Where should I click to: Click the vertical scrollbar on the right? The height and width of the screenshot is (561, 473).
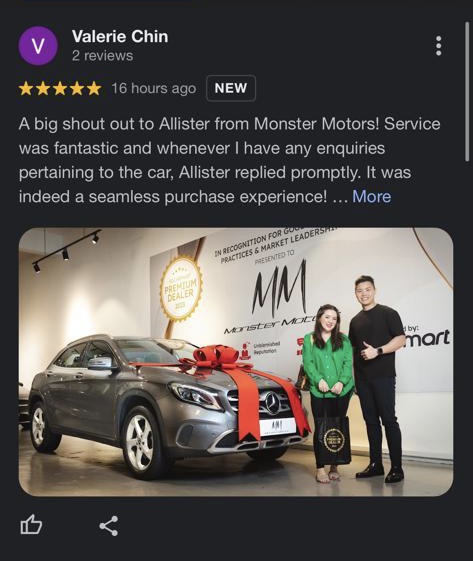[x=467, y=92]
